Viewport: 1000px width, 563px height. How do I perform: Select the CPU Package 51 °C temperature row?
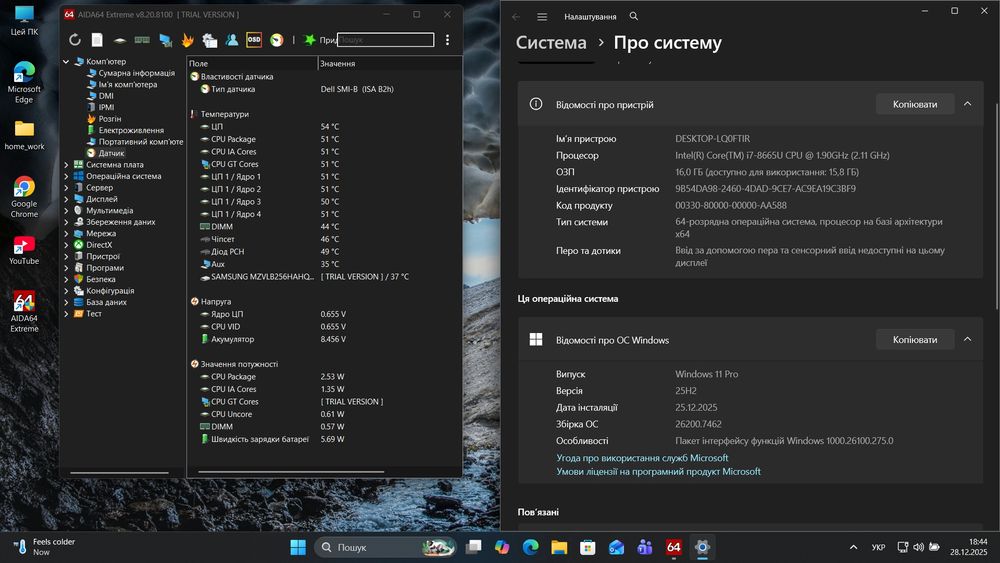324,139
